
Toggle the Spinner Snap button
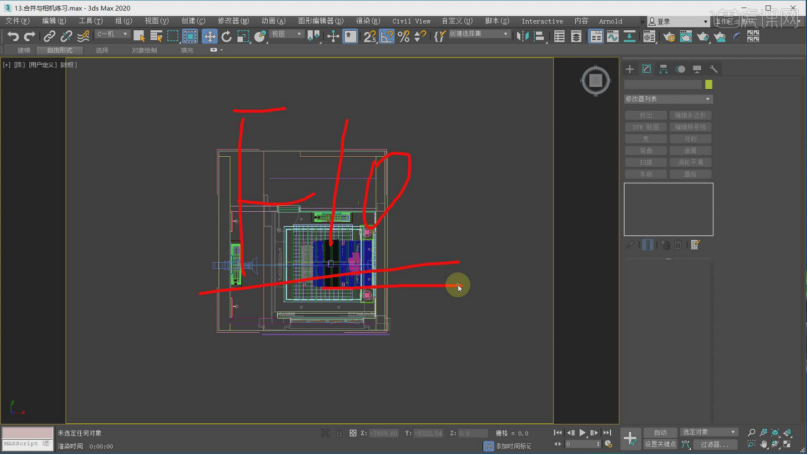[x=420, y=36]
